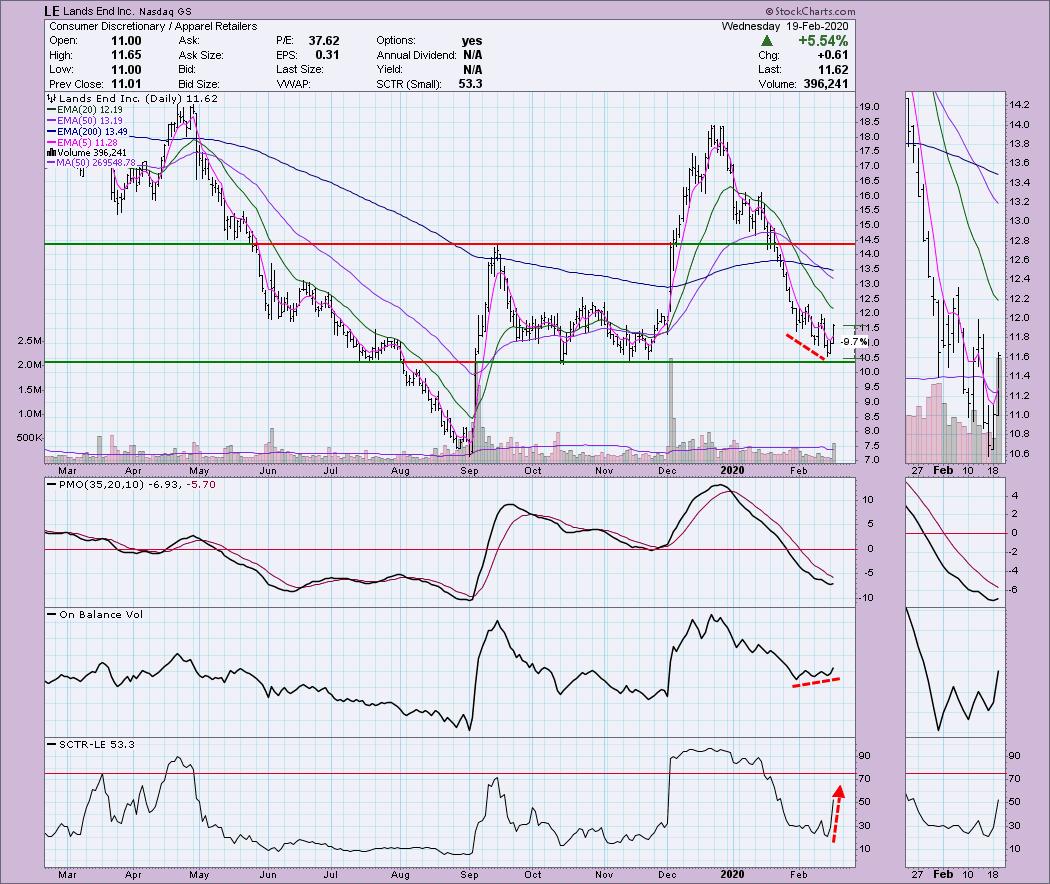The image size is (1050, 884).
Task: Click the SCTR-LE 53.3 panel label
Action: (91, 744)
